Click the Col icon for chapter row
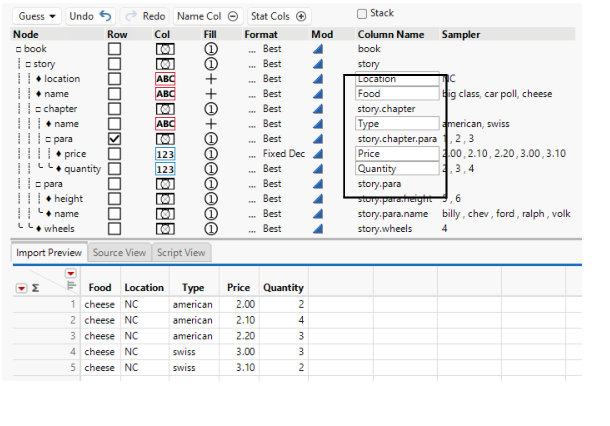The image size is (610, 426). click(165, 109)
